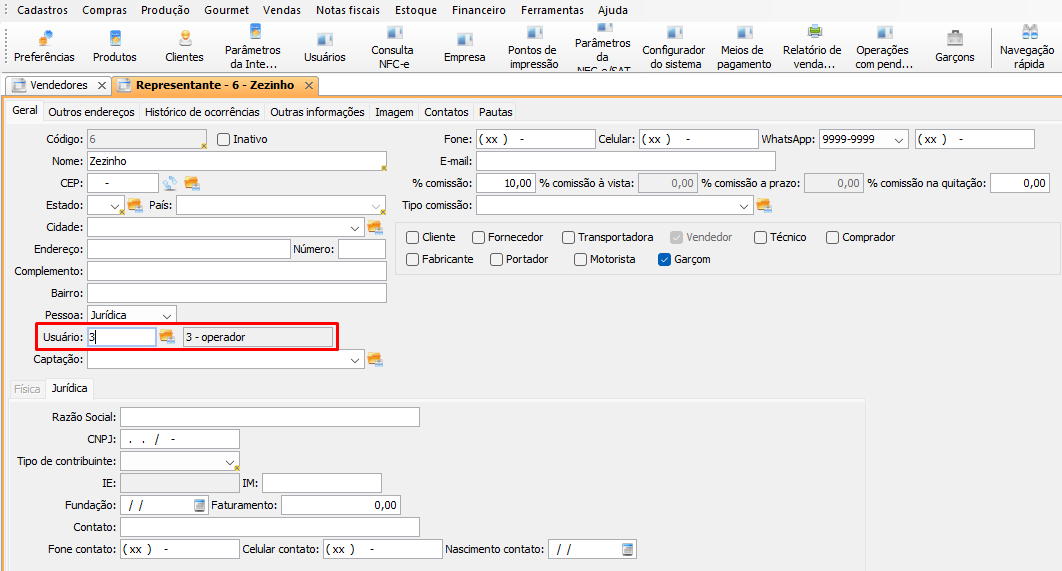Screen dimensions: 1062x571
Task: Open Consulta NFC-e from the toolbar
Action: point(393,46)
